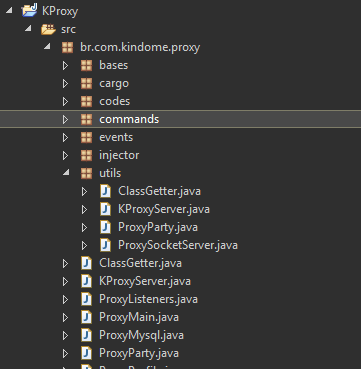Image resolution: width=361 pixels, height=369 pixels.
Task: Expand the injector package
Action: (x=65, y=155)
